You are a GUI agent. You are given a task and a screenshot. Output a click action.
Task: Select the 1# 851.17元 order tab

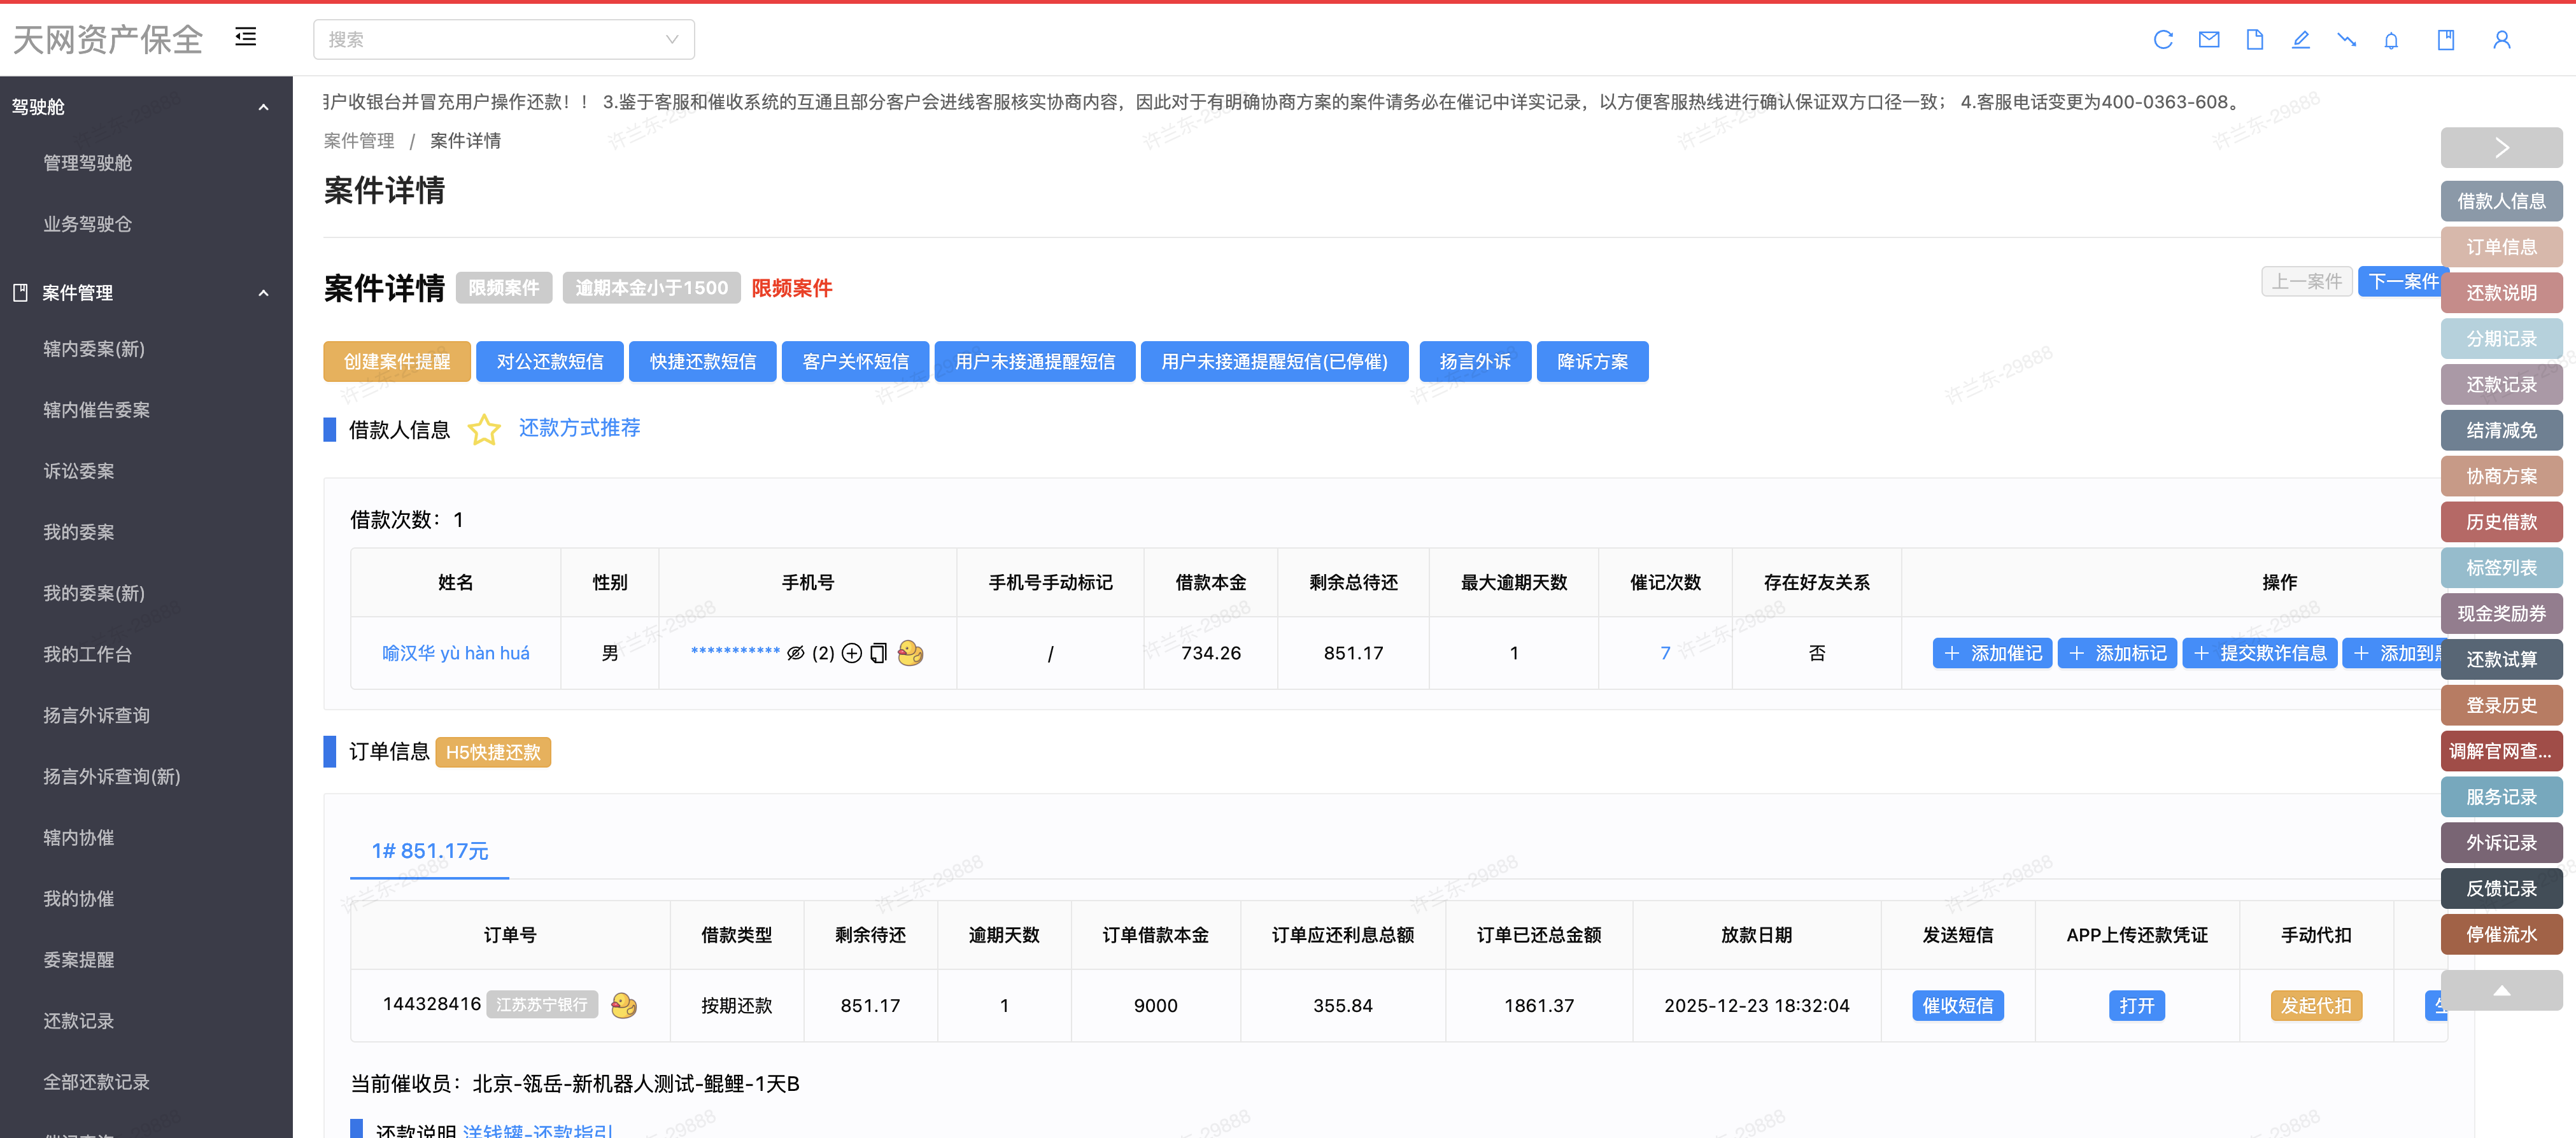[x=429, y=851]
